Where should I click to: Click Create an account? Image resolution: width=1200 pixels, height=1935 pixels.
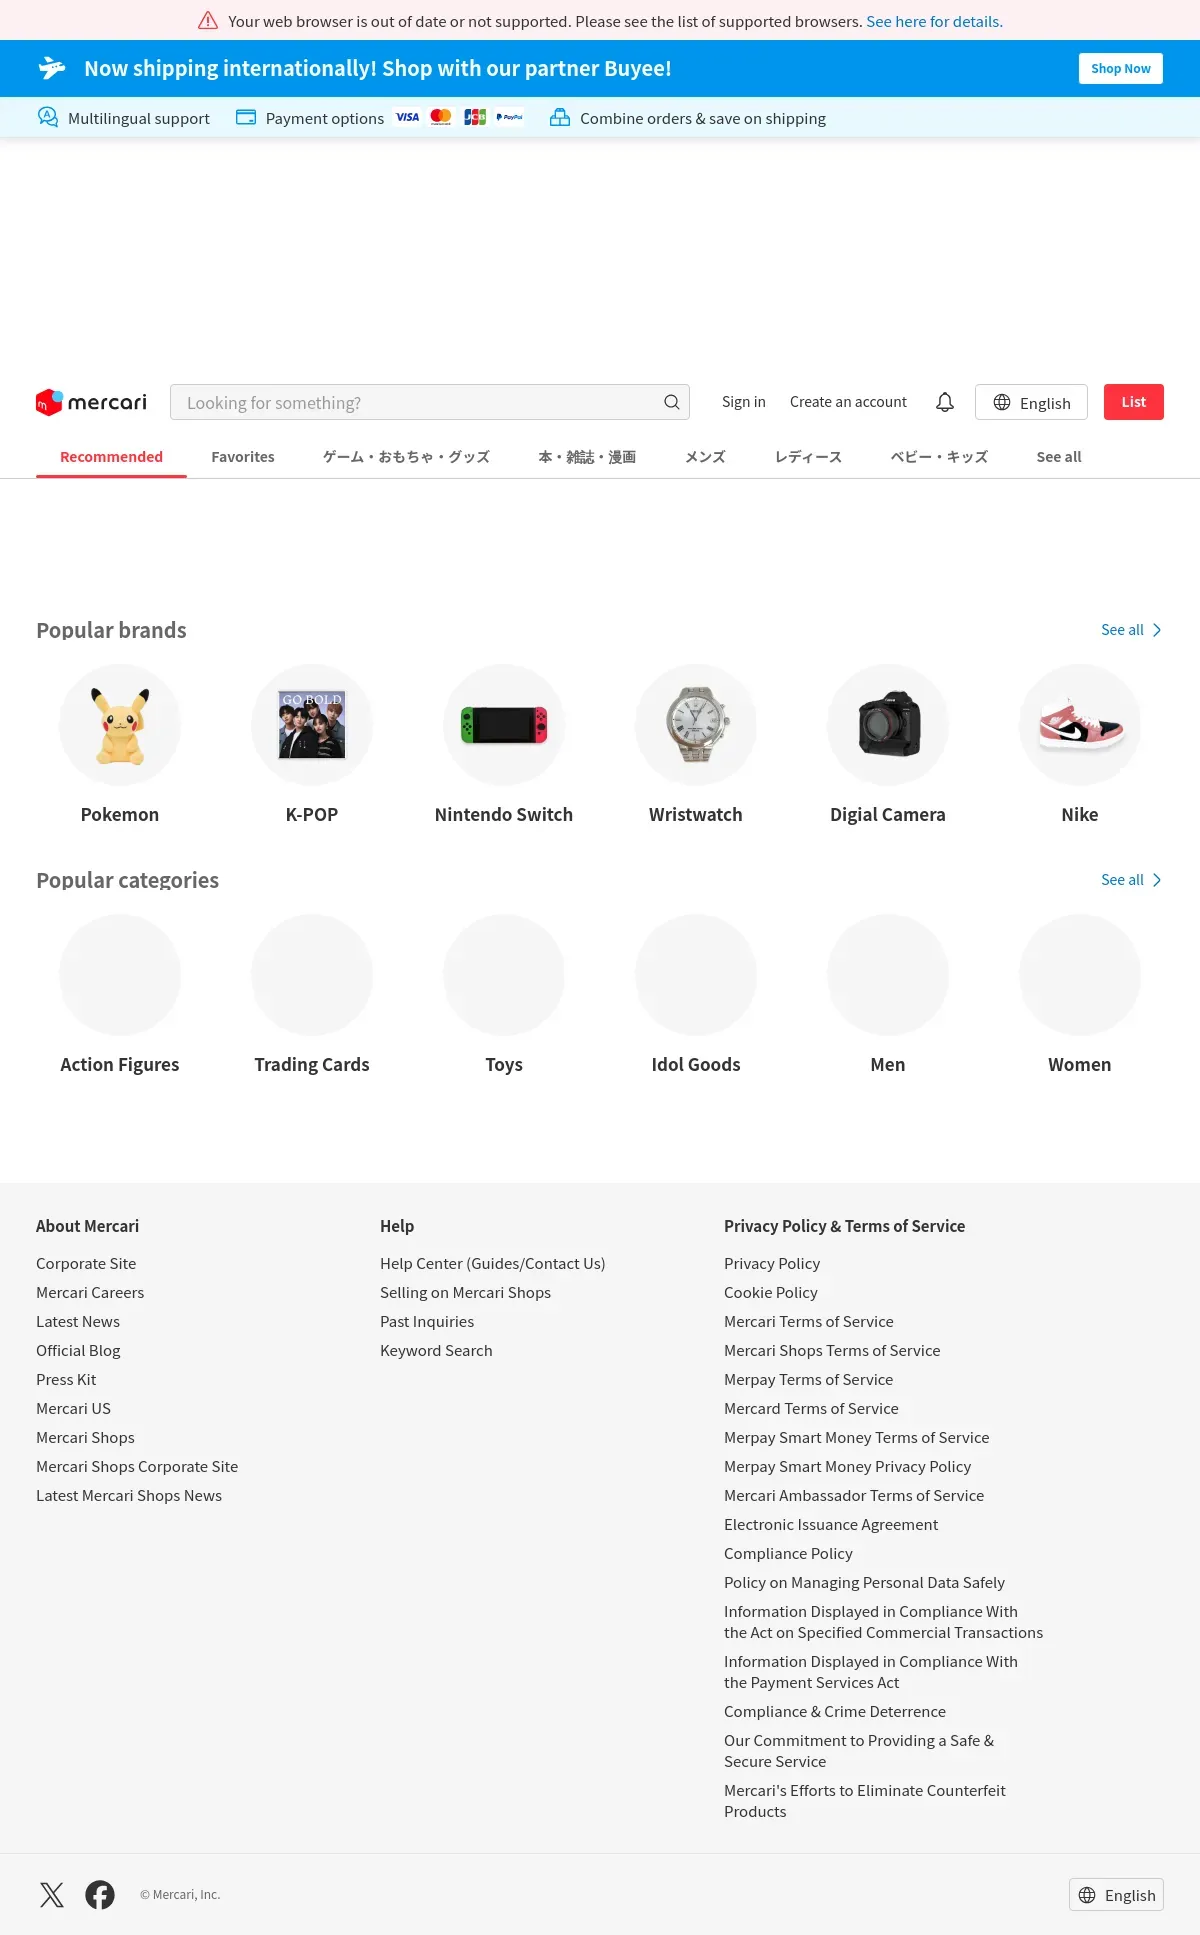848,402
